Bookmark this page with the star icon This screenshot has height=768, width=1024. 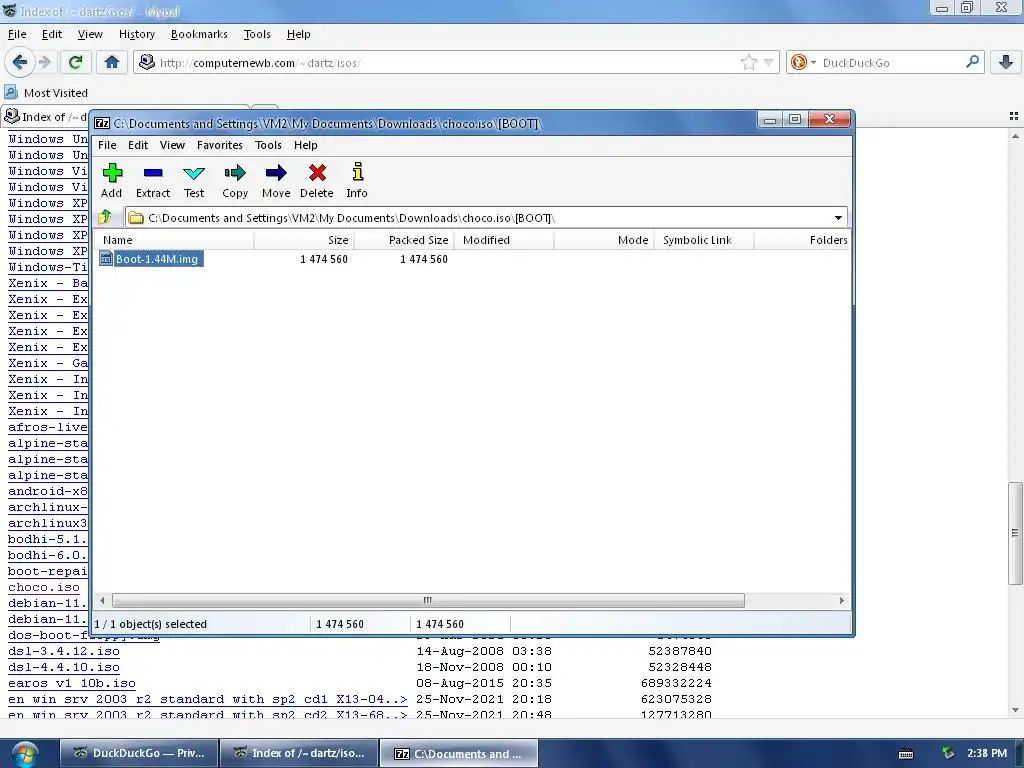(x=748, y=63)
